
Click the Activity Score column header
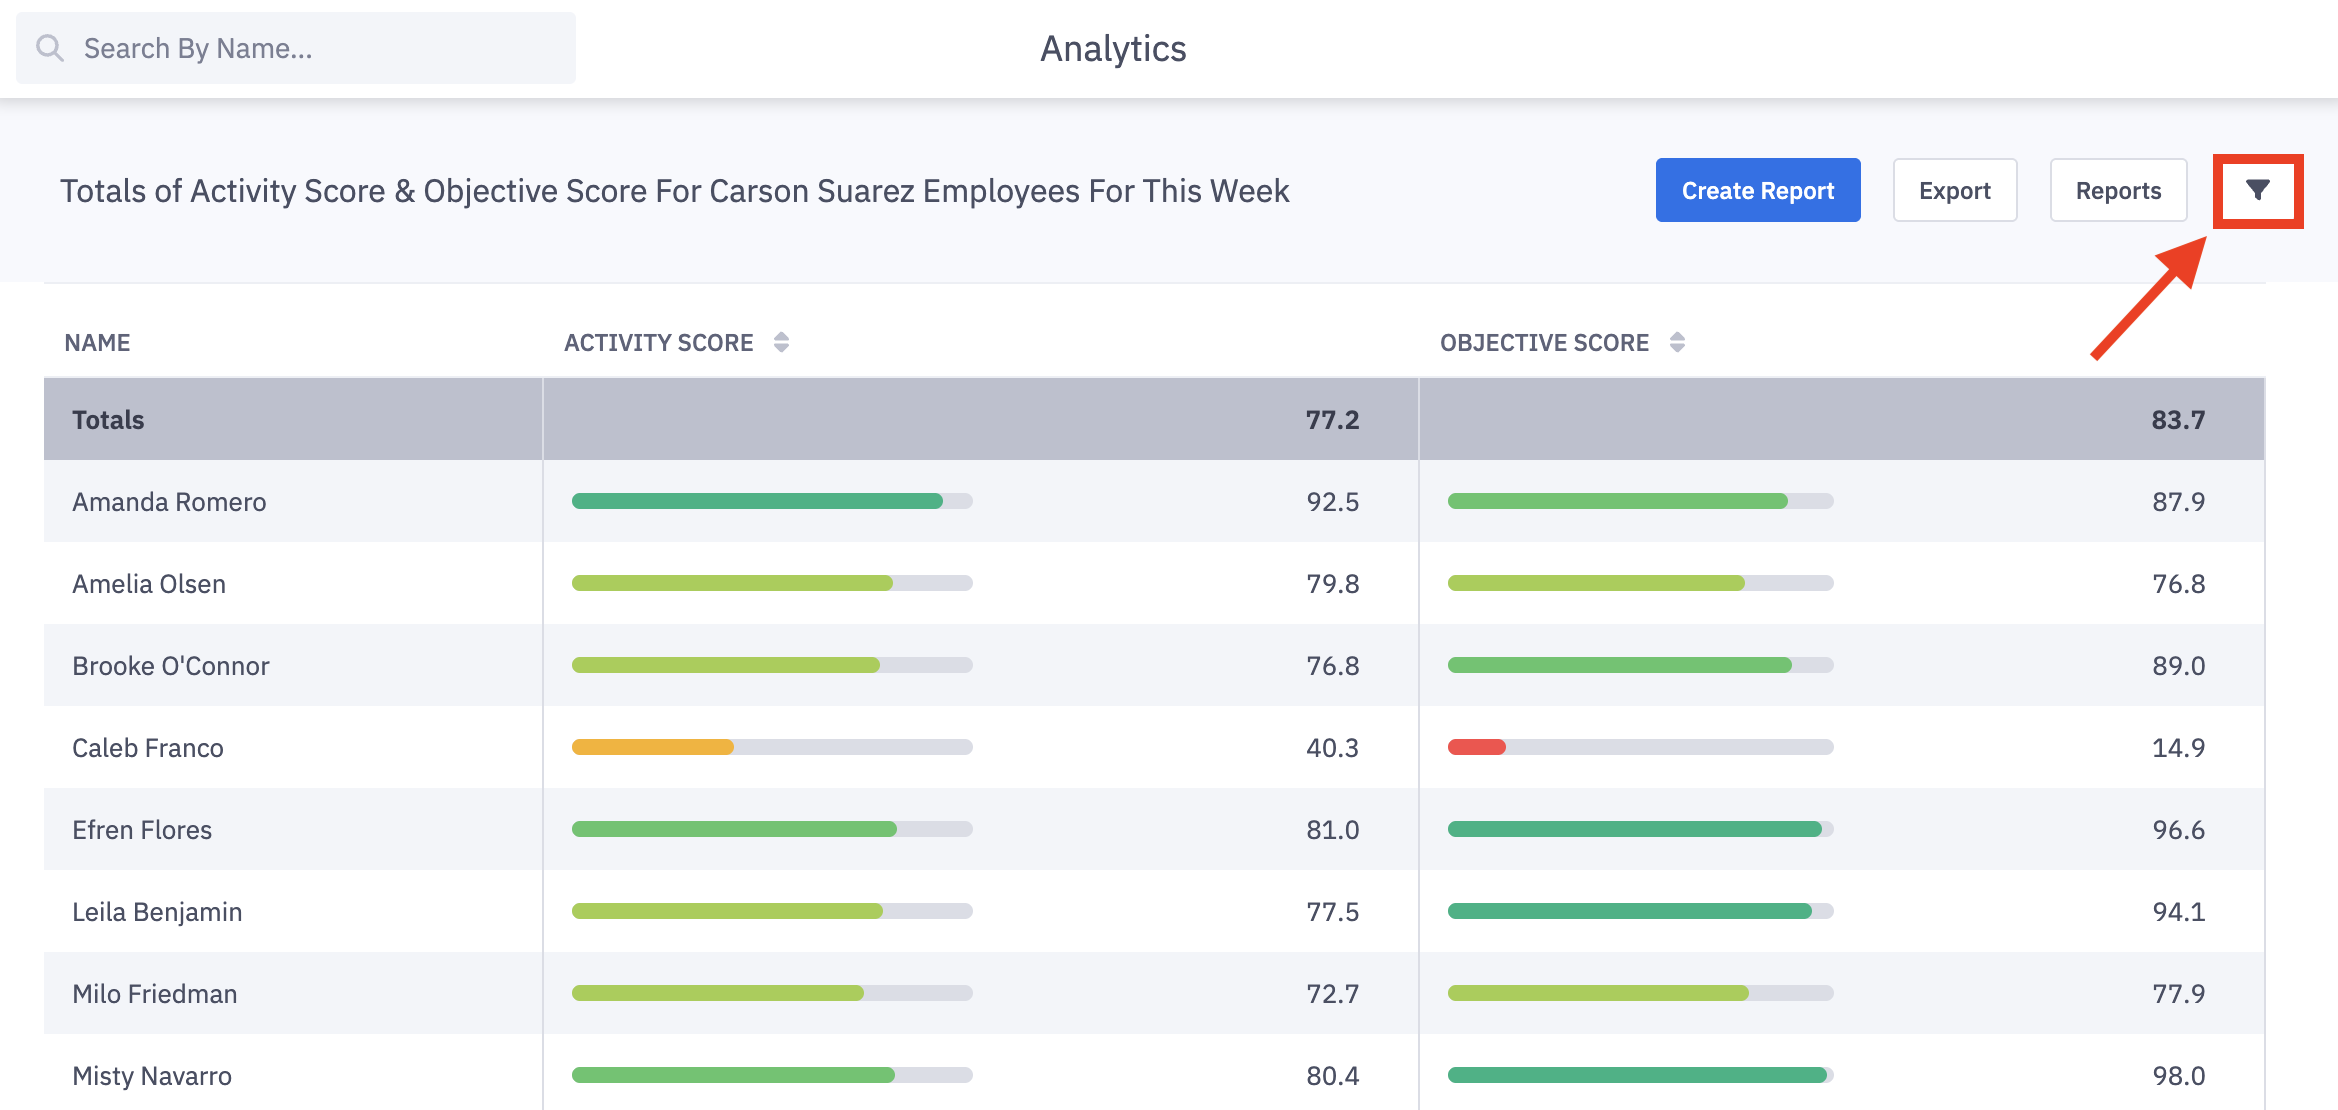[658, 342]
